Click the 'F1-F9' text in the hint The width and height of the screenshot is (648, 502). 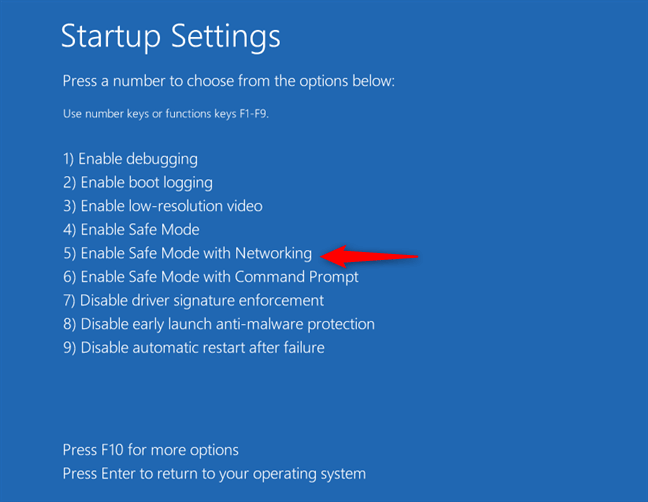coord(250,114)
